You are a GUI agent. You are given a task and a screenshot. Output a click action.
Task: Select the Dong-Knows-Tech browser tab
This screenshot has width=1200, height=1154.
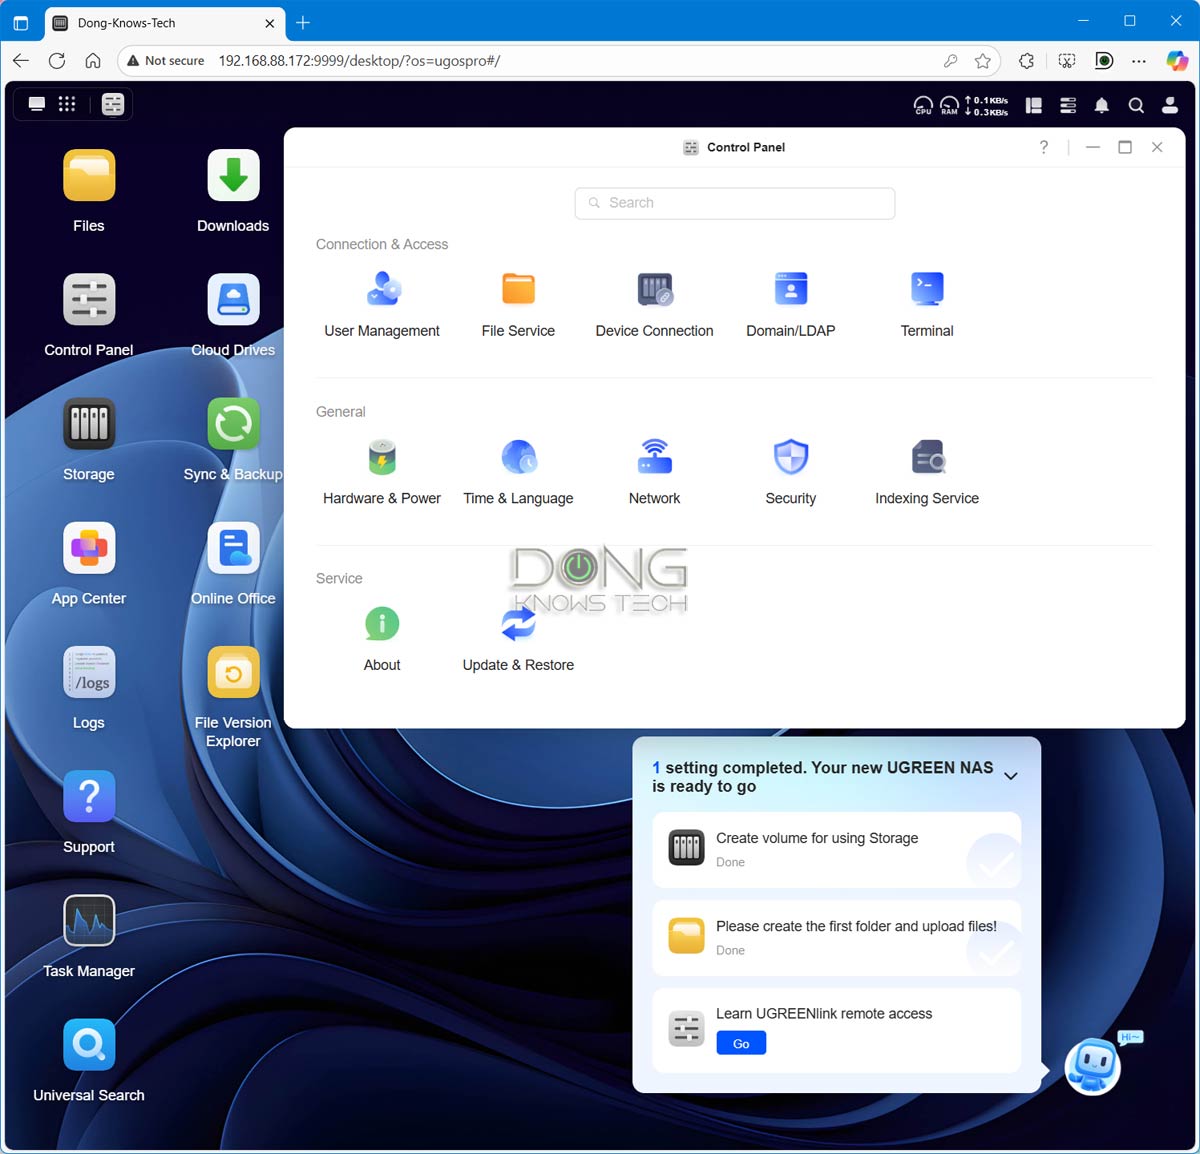click(165, 22)
